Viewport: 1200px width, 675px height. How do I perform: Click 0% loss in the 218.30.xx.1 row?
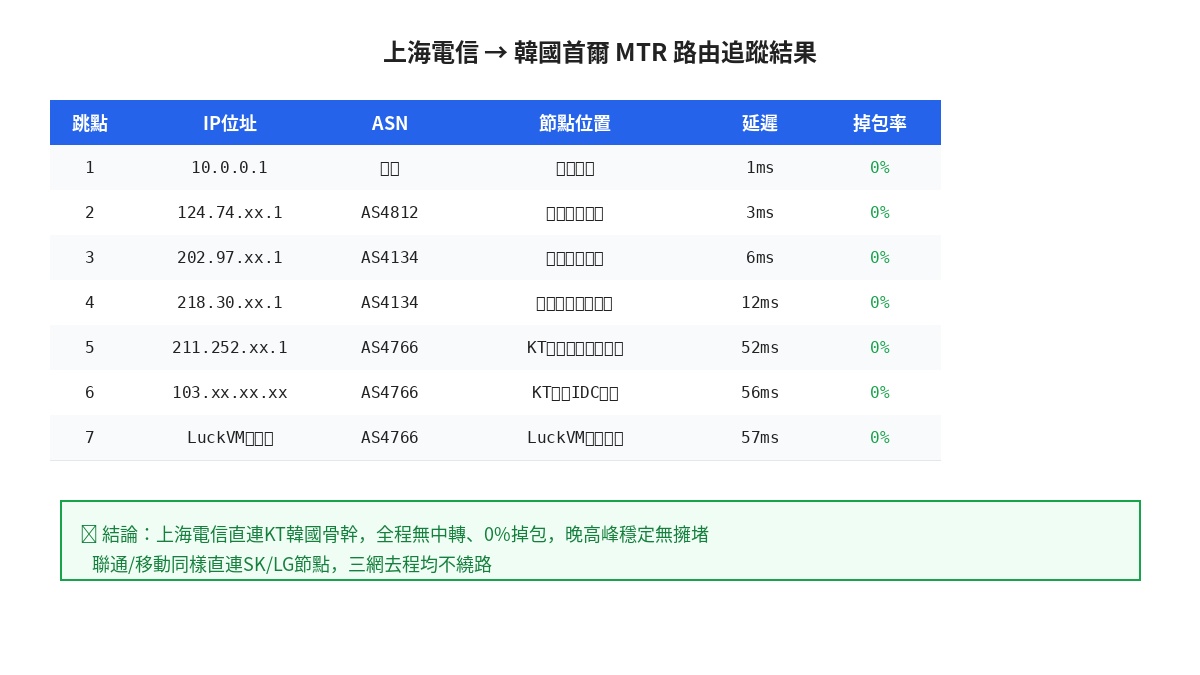coord(880,303)
